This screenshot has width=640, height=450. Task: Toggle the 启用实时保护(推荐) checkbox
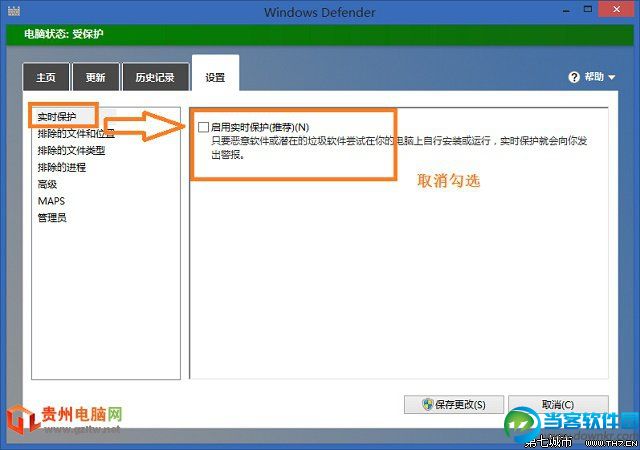pyautogui.click(x=203, y=127)
